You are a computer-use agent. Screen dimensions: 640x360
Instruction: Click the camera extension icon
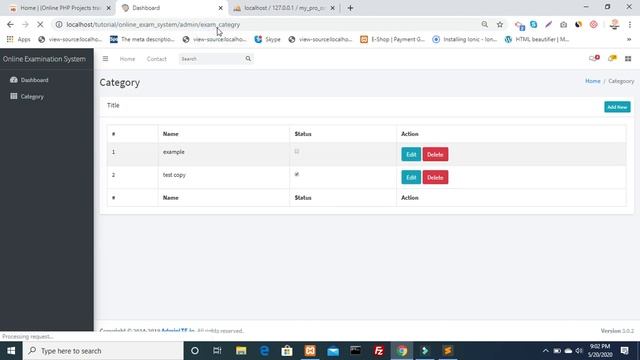pyautogui.click(x=563, y=24)
